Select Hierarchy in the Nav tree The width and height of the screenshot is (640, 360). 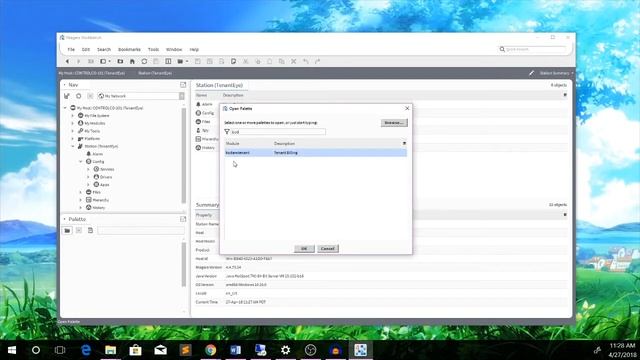point(100,200)
